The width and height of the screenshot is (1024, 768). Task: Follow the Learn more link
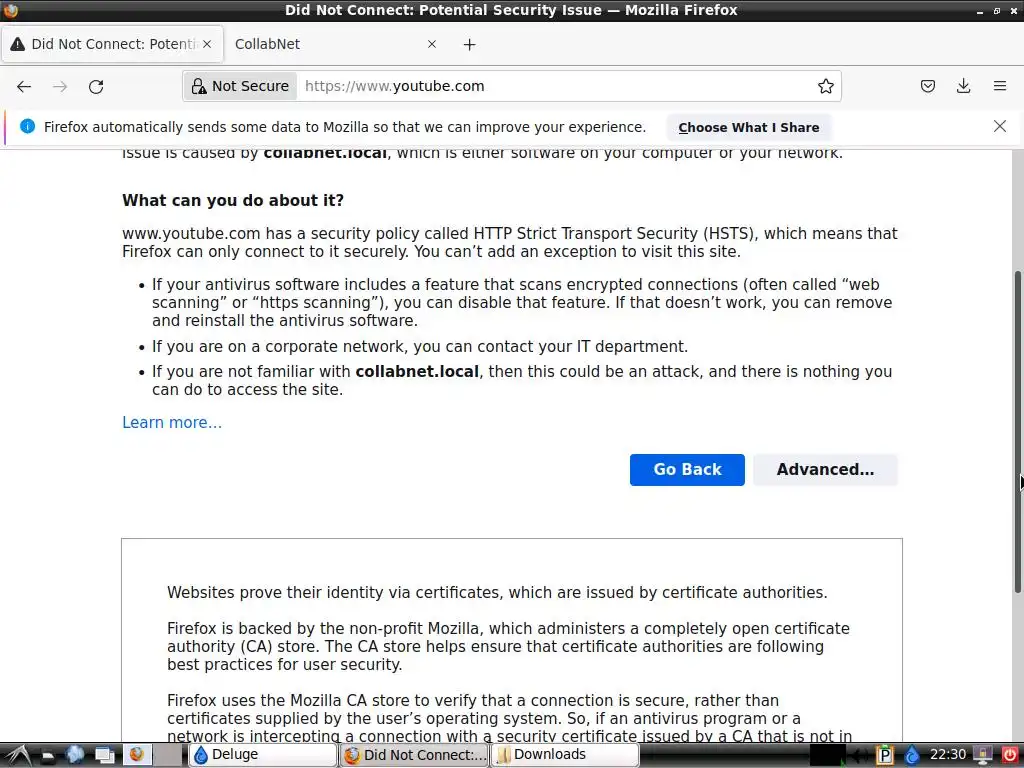[172, 423]
